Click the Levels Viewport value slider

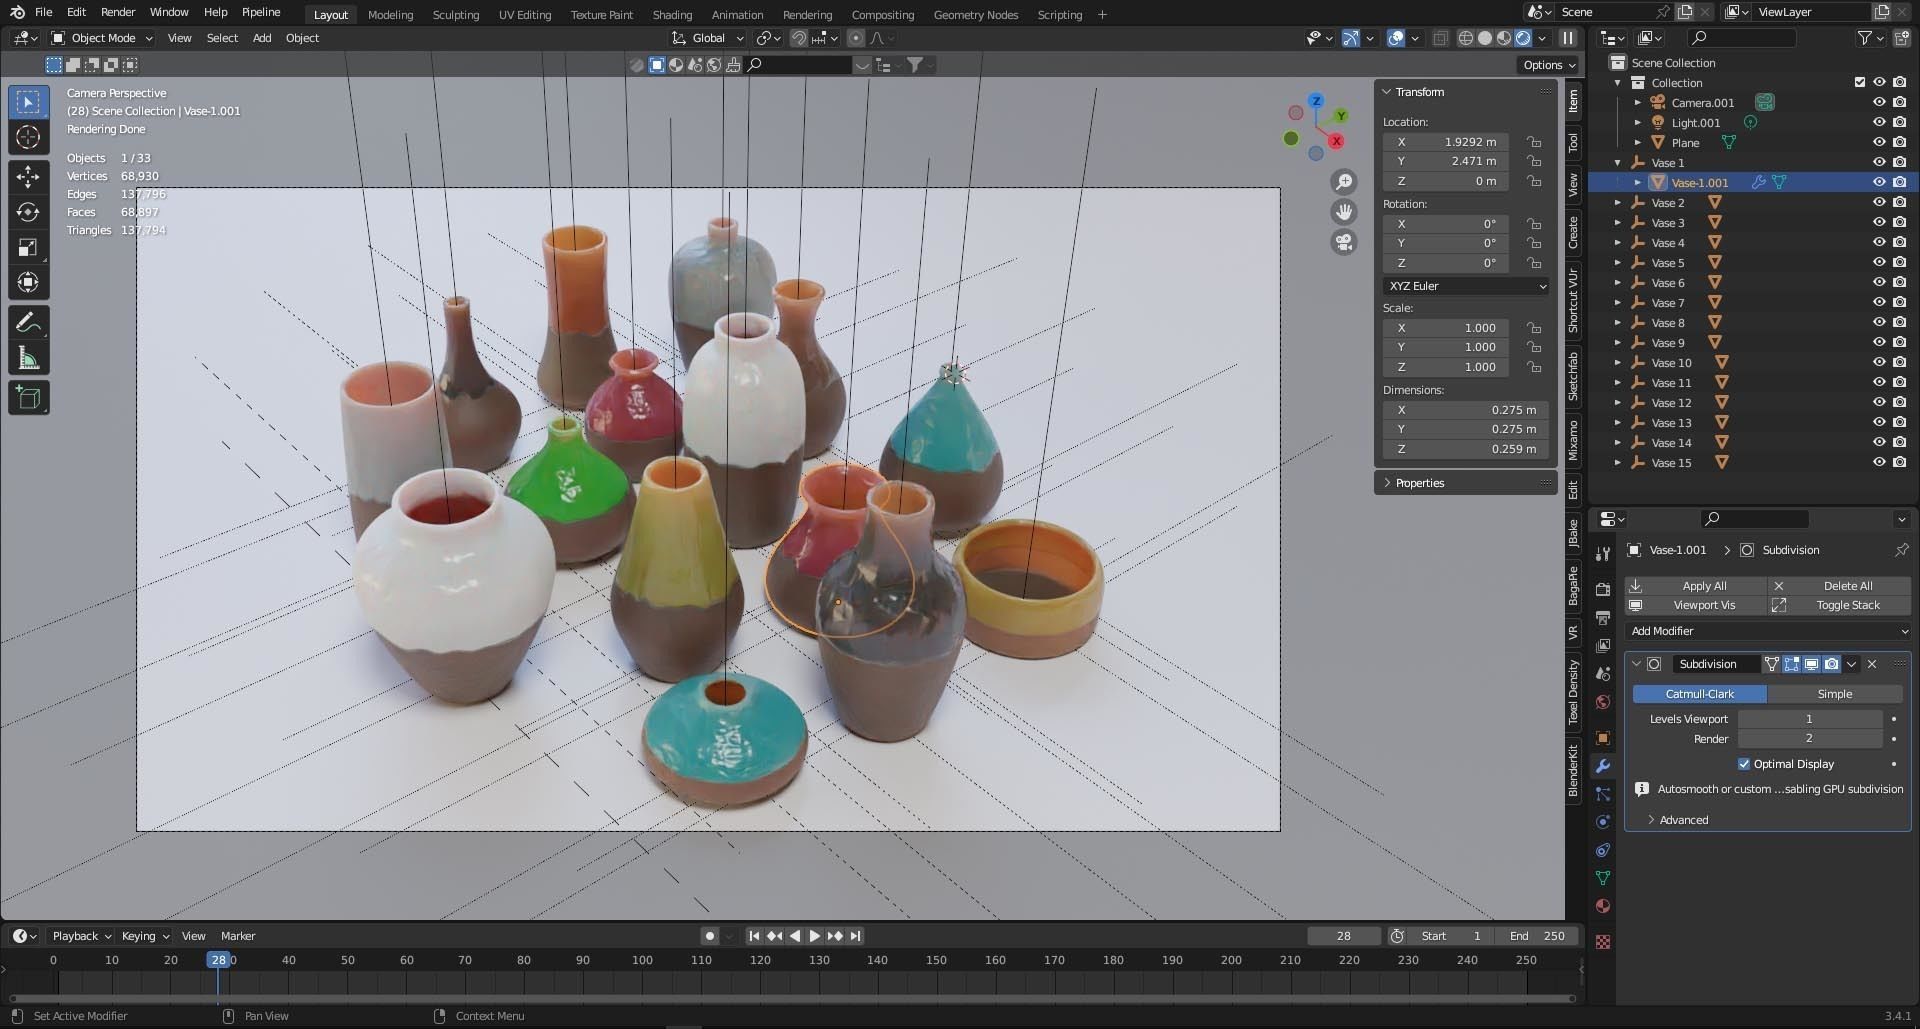pyautogui.click(x=1810, y=719)
